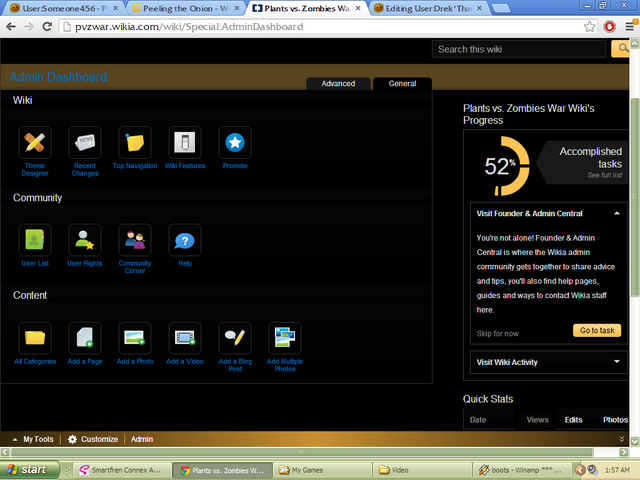
Task: Switch to the General tab
Action: tap(402, 84)
